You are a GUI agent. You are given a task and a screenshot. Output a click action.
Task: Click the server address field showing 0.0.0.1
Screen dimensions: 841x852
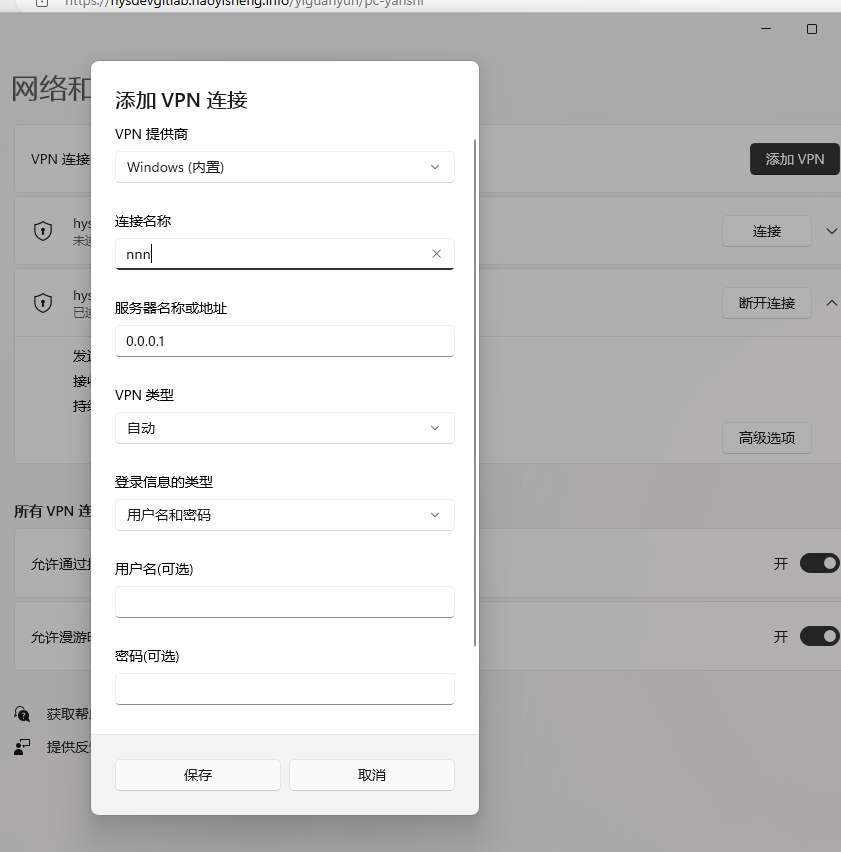285,341
